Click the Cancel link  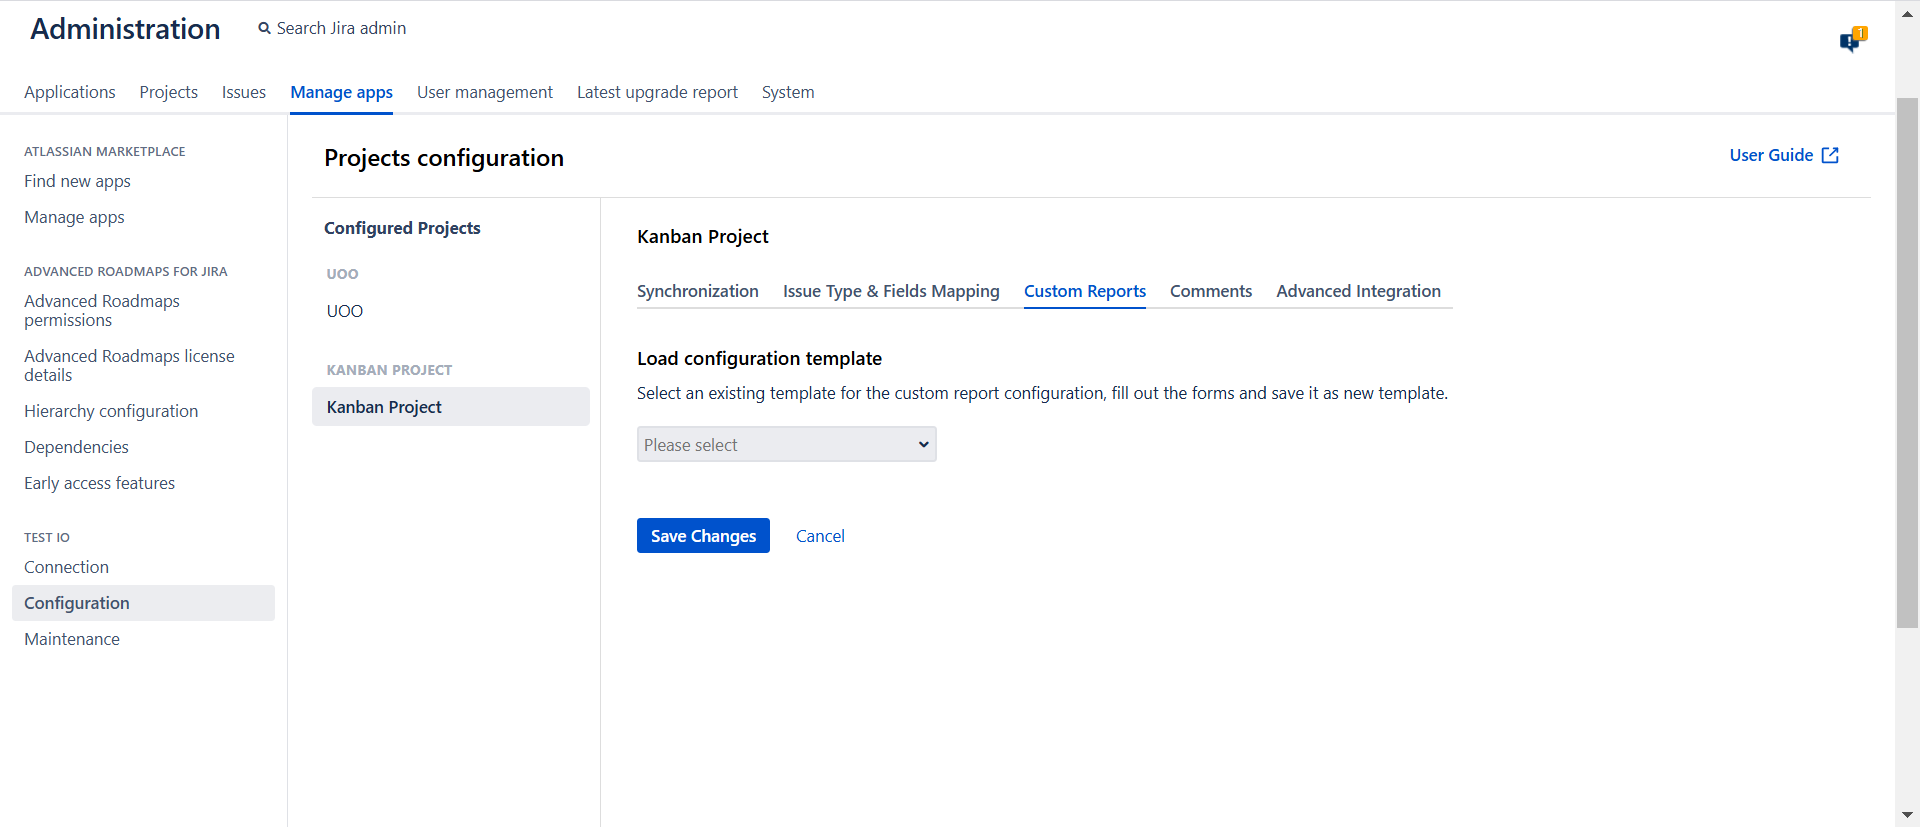pos(820,536)
